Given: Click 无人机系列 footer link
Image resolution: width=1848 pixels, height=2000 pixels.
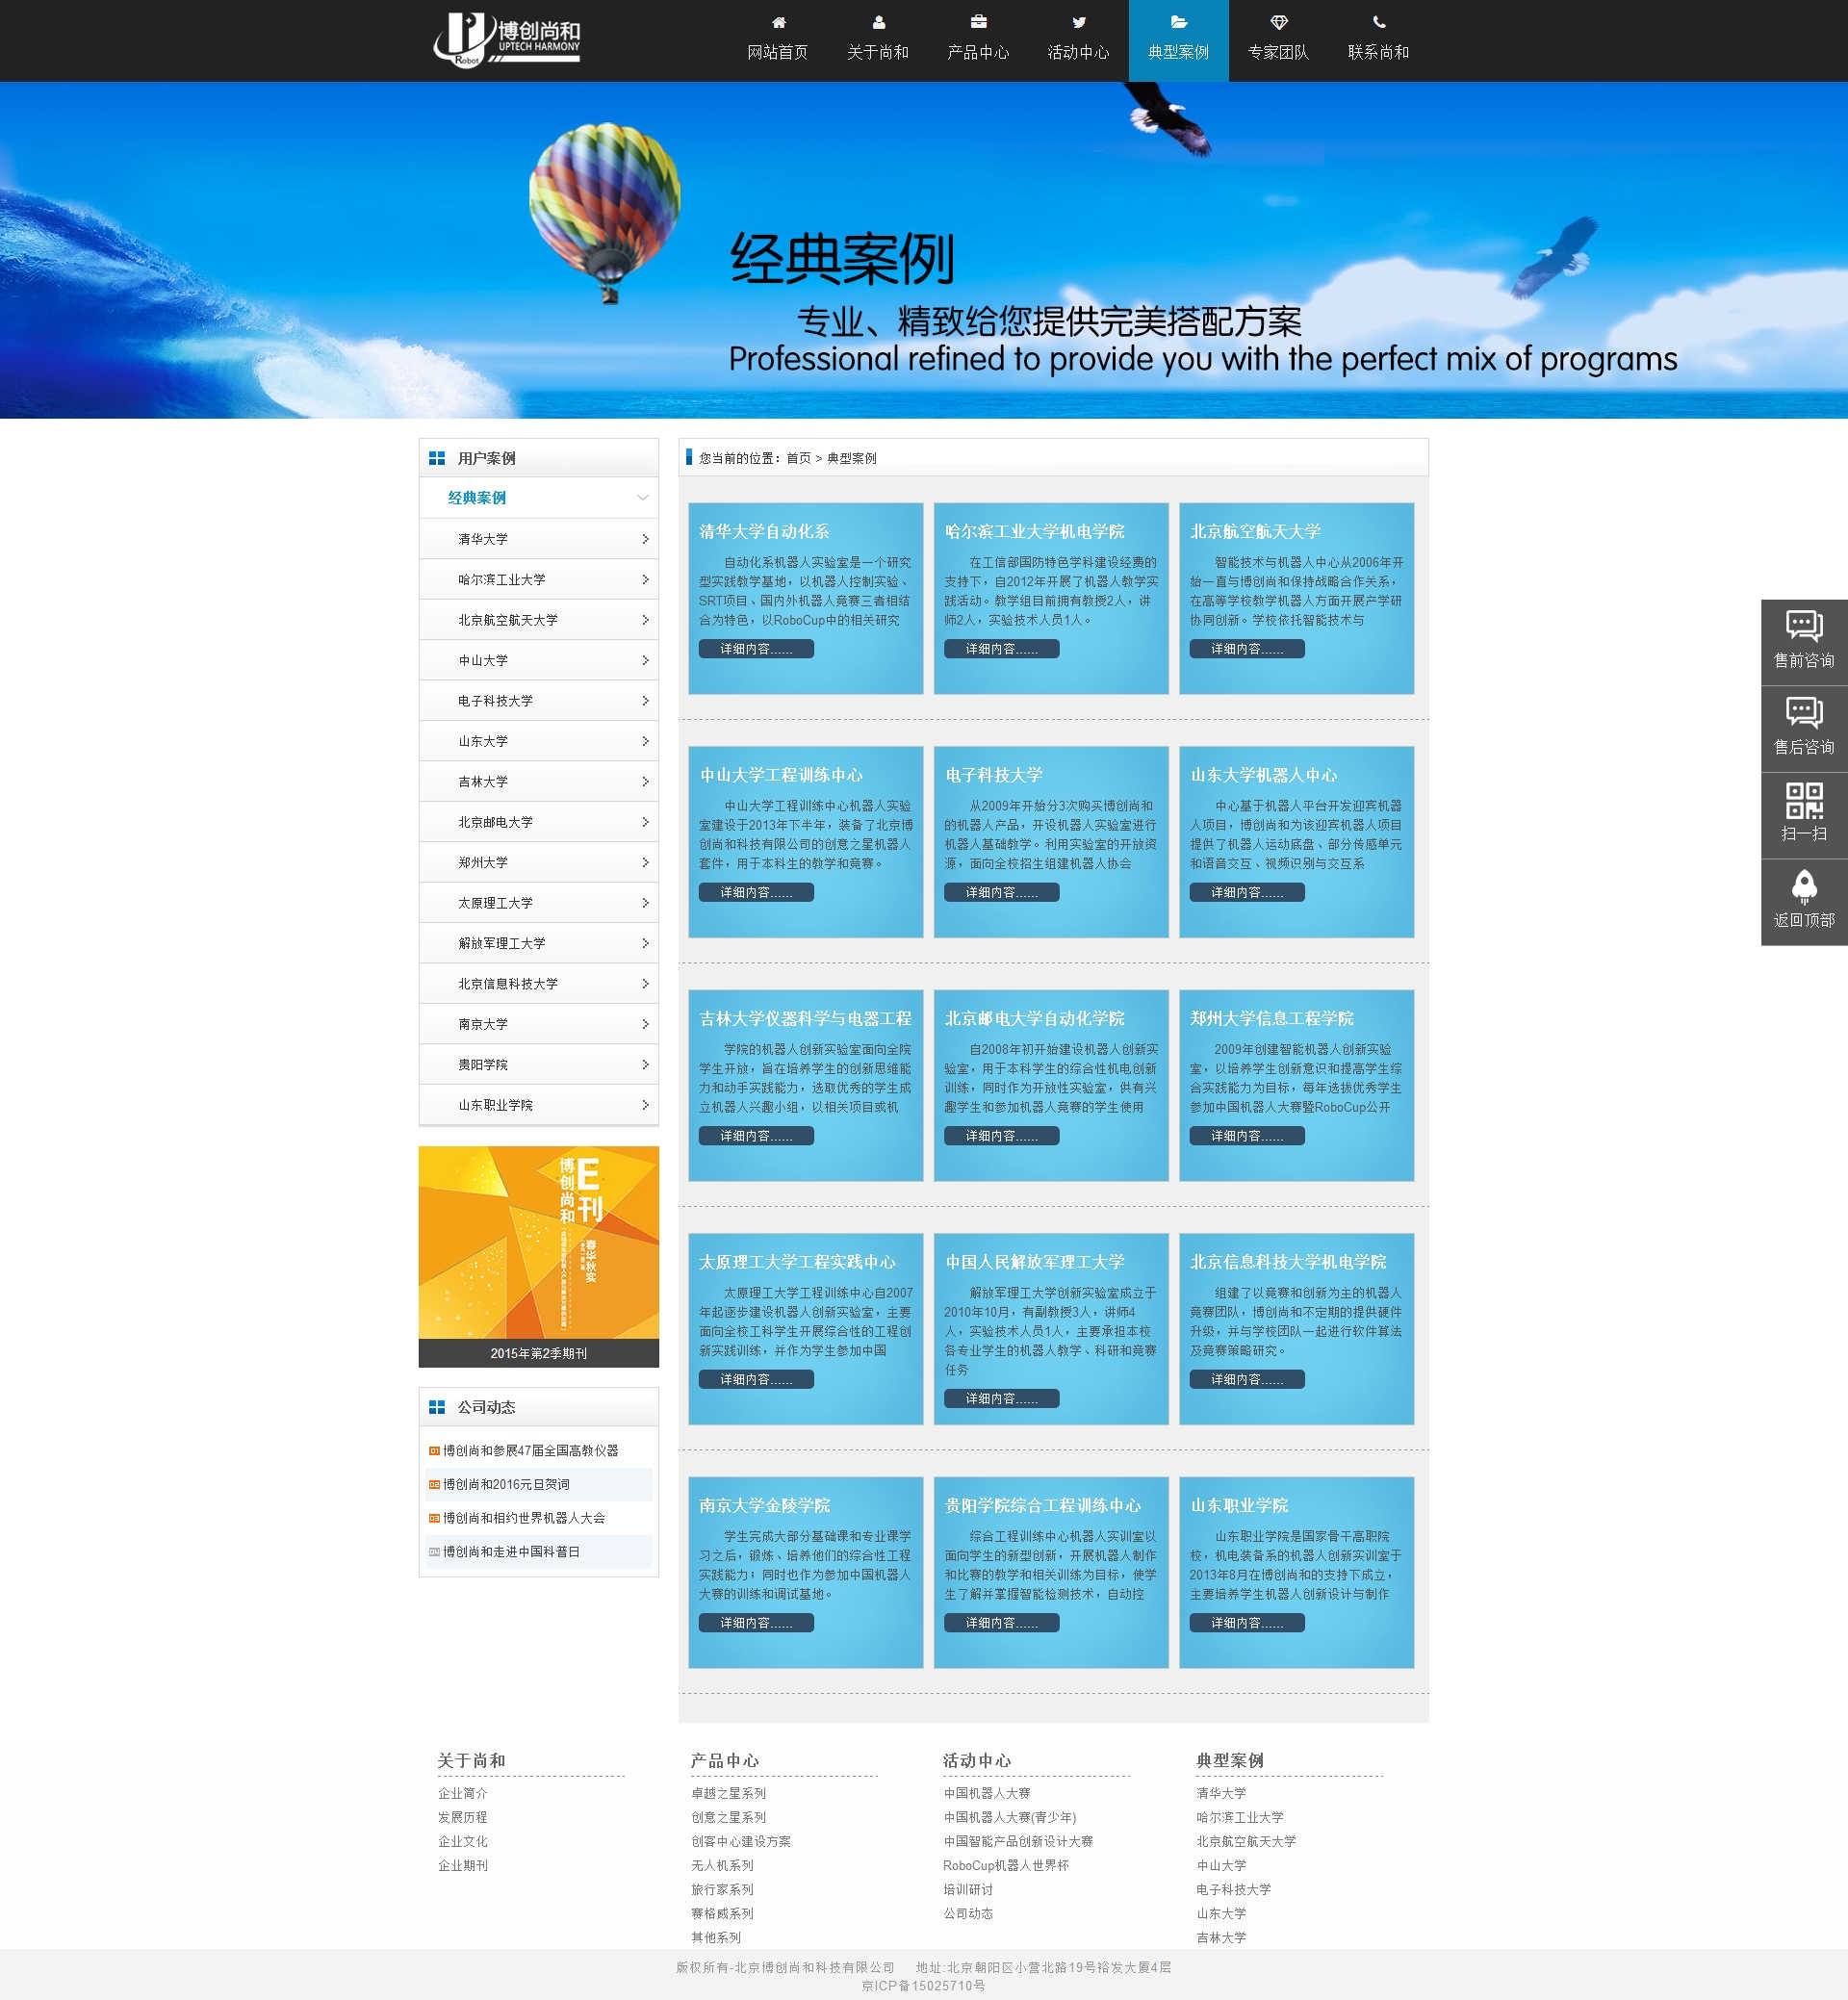Looking at the screenshot, I should pyautogui.click(x=723, y=1866).
